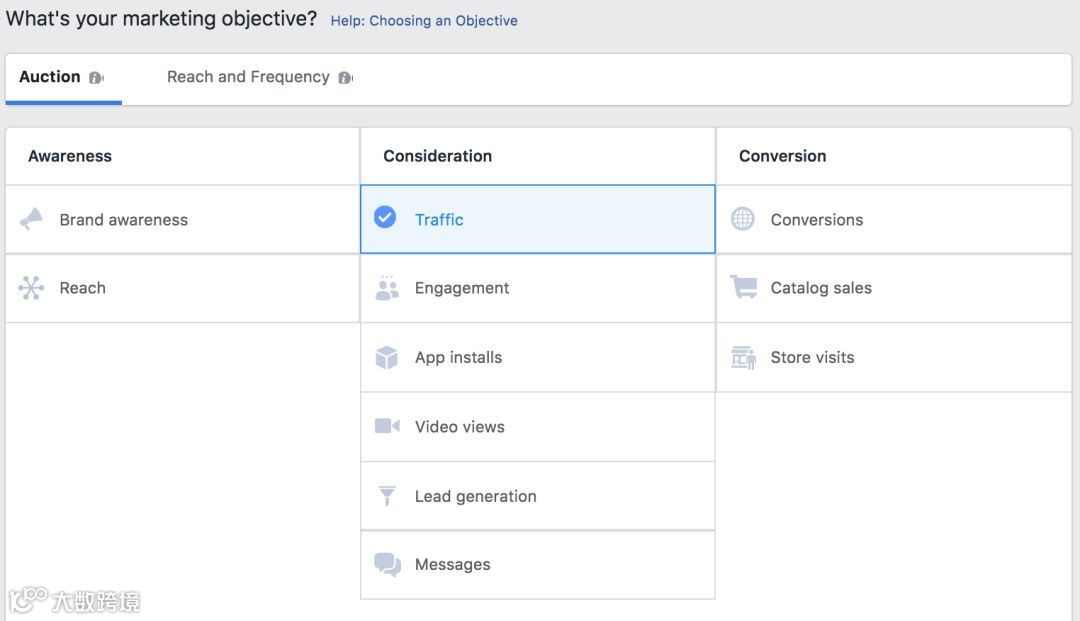Choose the Catalog sales objective label
This screenshot has width=1080, height=621.
pyautogui.click(x=821, y=288)
